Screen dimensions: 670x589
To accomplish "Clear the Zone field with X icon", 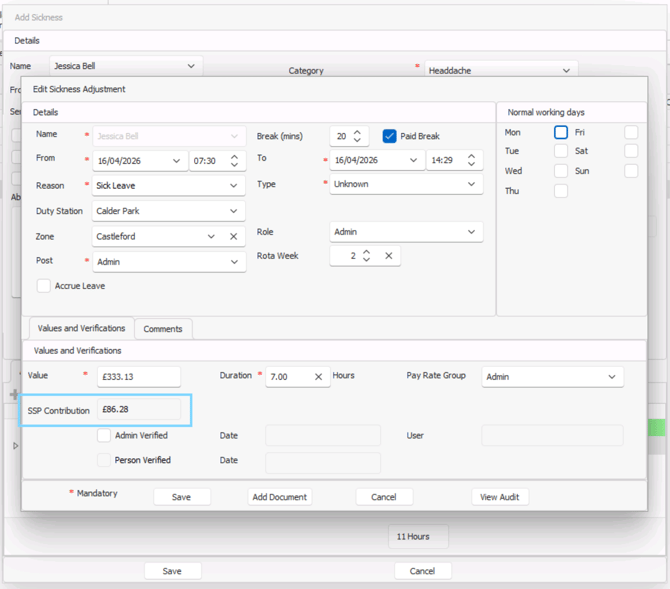I will pos(233,237).
